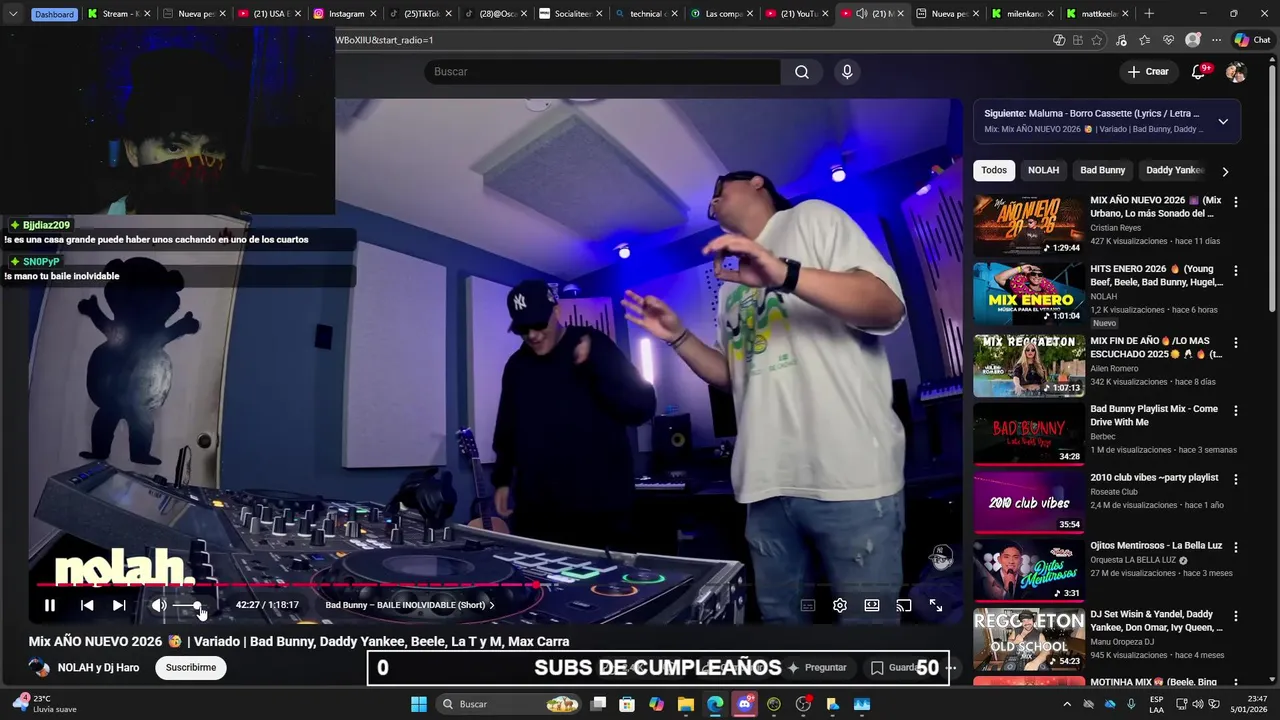Viewport: 1280px width, 720px height.
Task: Click the taskbar Buscar search box
Action: [510, 704]
